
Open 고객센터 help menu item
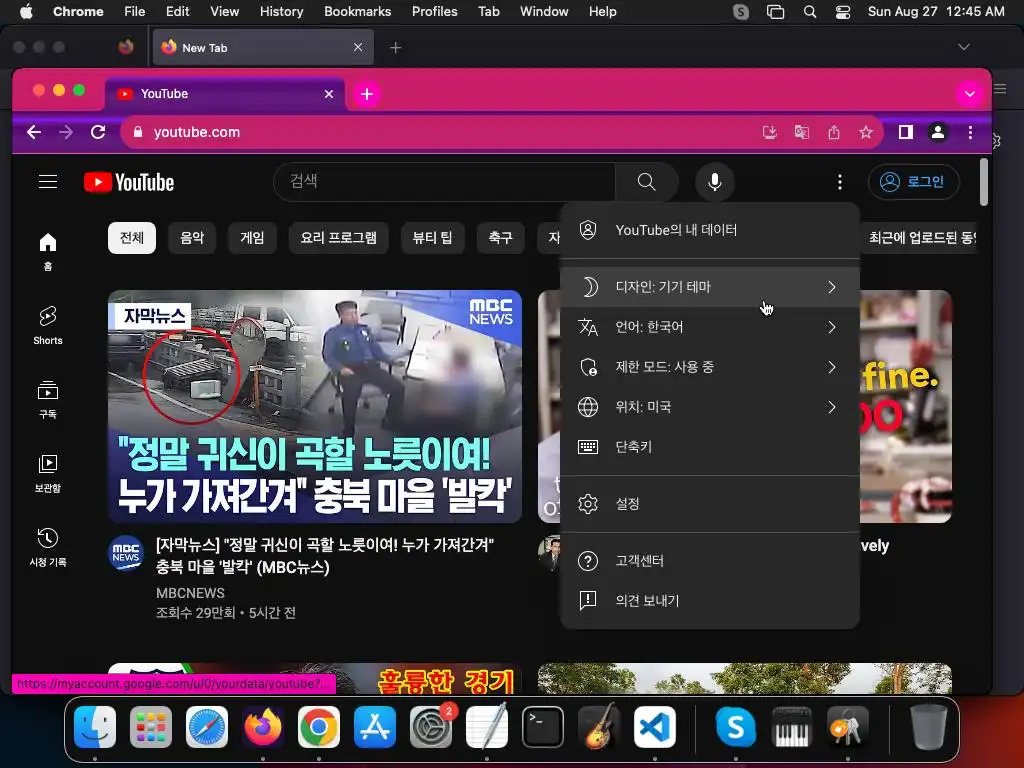(710, 560)
